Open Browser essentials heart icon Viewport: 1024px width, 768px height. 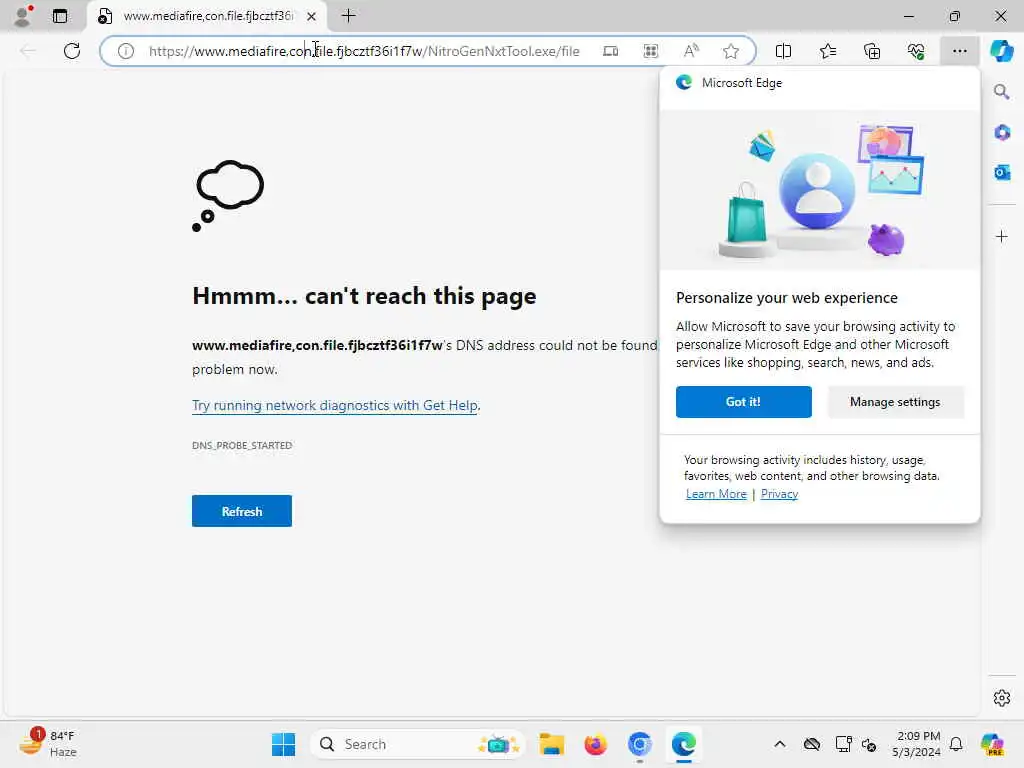click(916, 51)
